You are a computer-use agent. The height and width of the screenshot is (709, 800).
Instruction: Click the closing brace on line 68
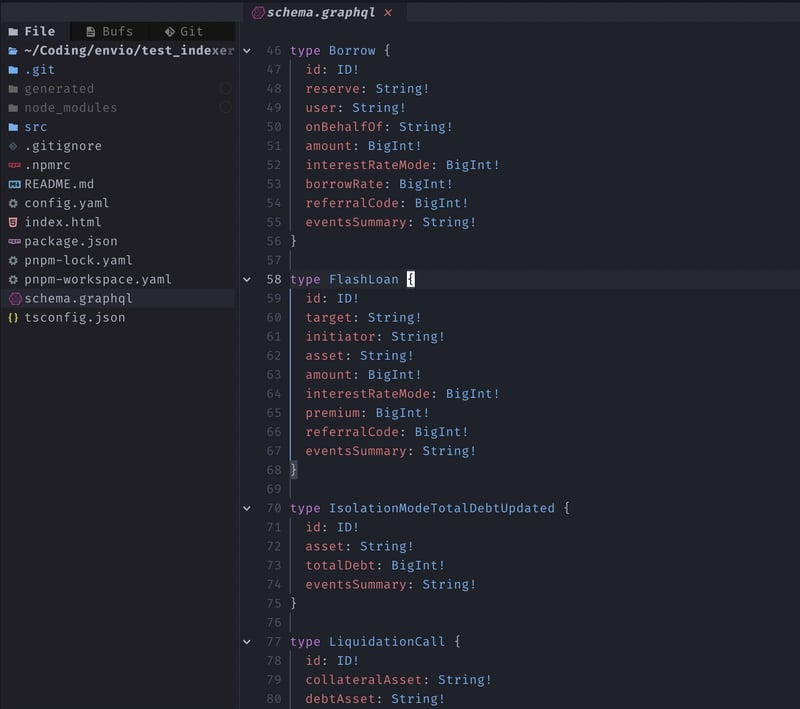point(293,470)
